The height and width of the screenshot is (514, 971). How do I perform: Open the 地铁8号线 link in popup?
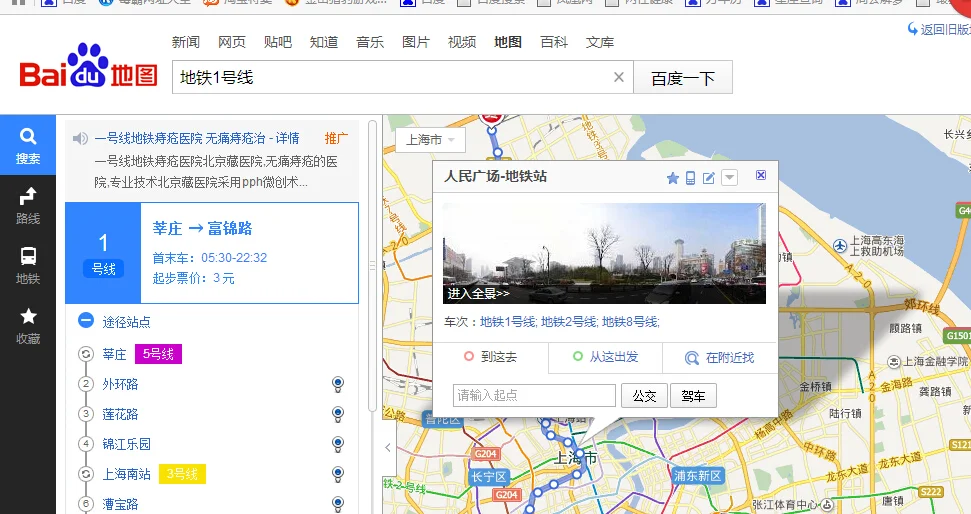630,322
